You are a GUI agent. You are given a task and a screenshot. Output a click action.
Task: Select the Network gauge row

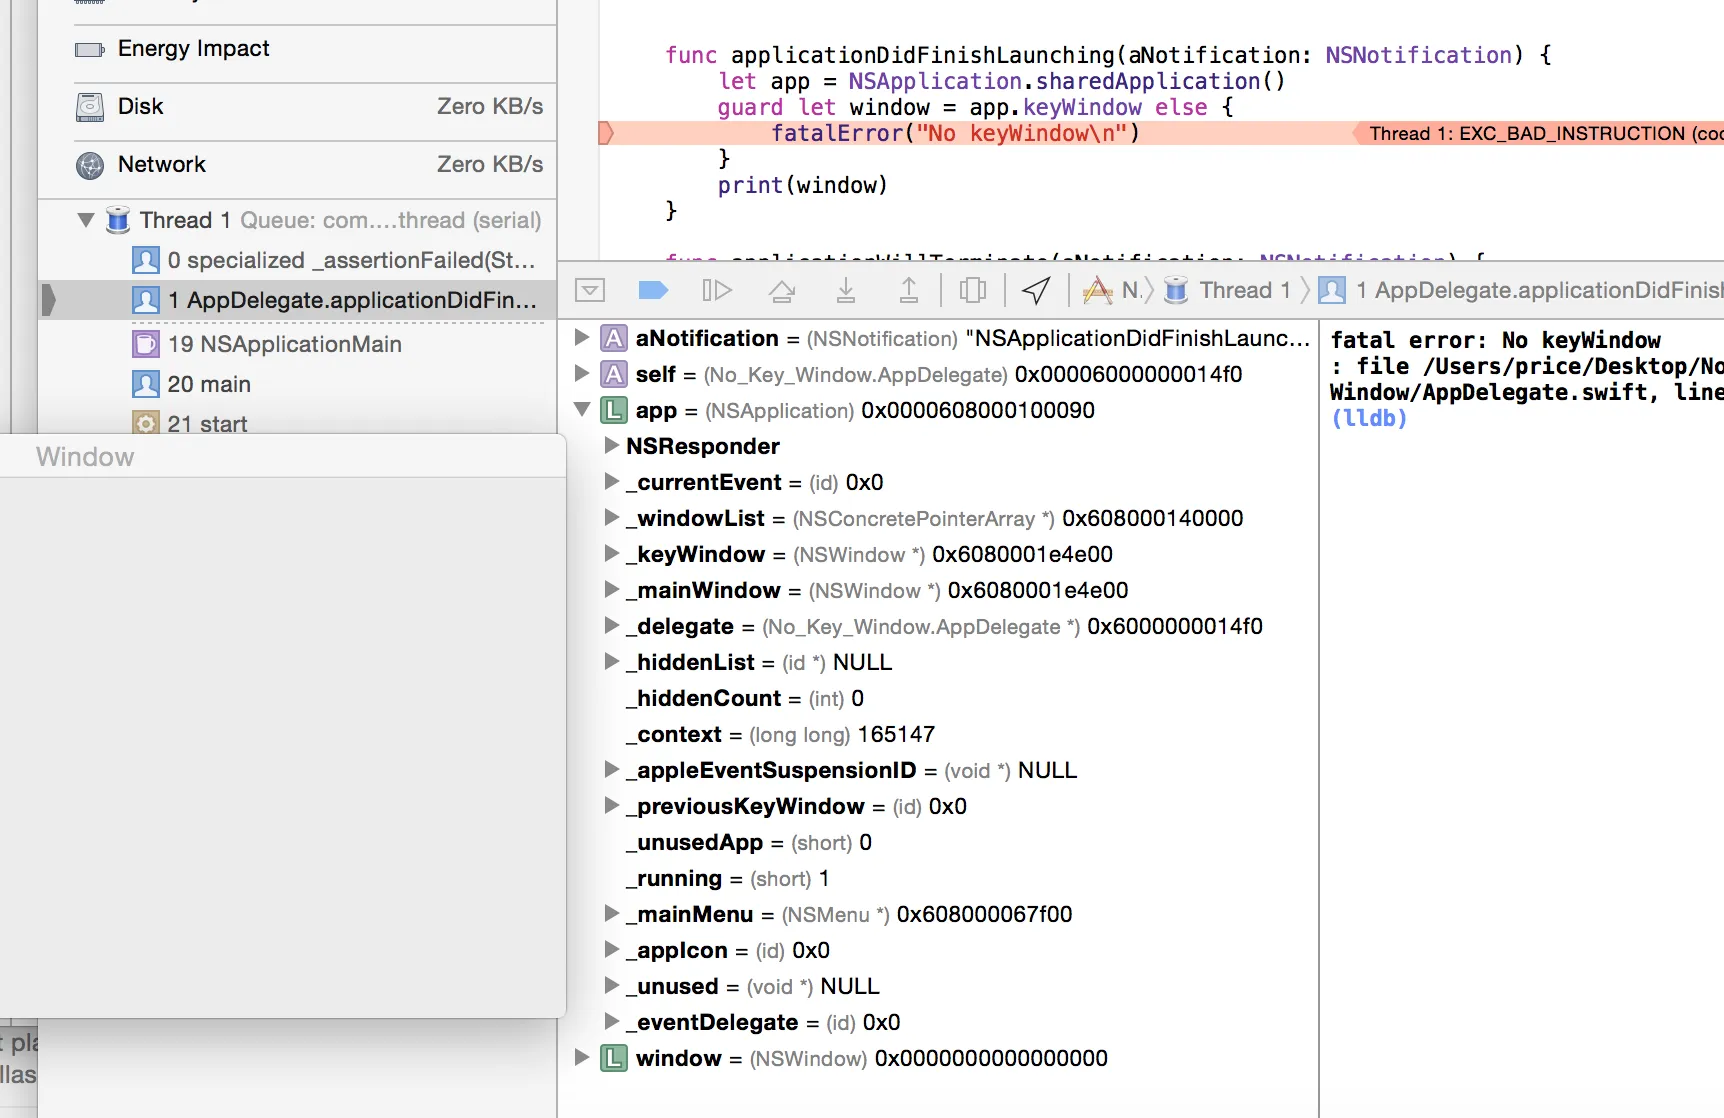point(297,165)
